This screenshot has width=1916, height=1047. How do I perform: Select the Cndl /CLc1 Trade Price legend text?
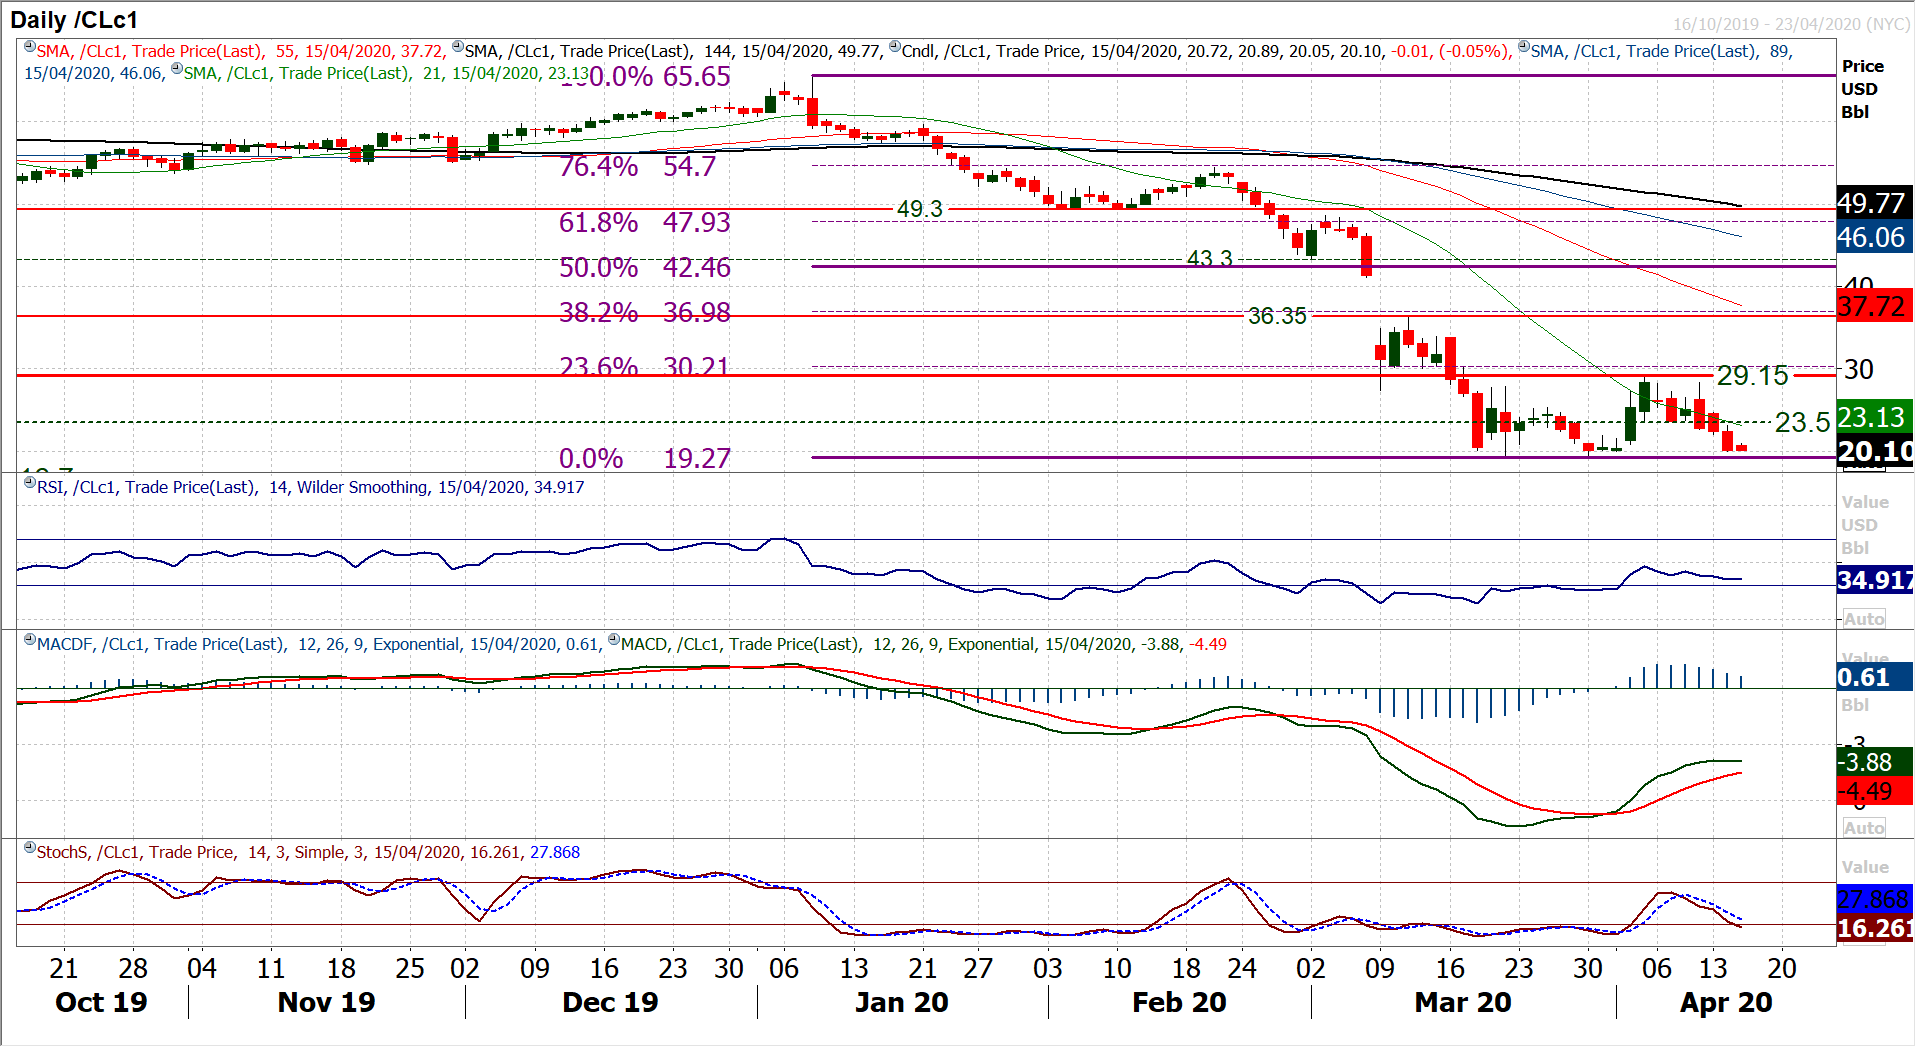click(x=1207, y=51)
